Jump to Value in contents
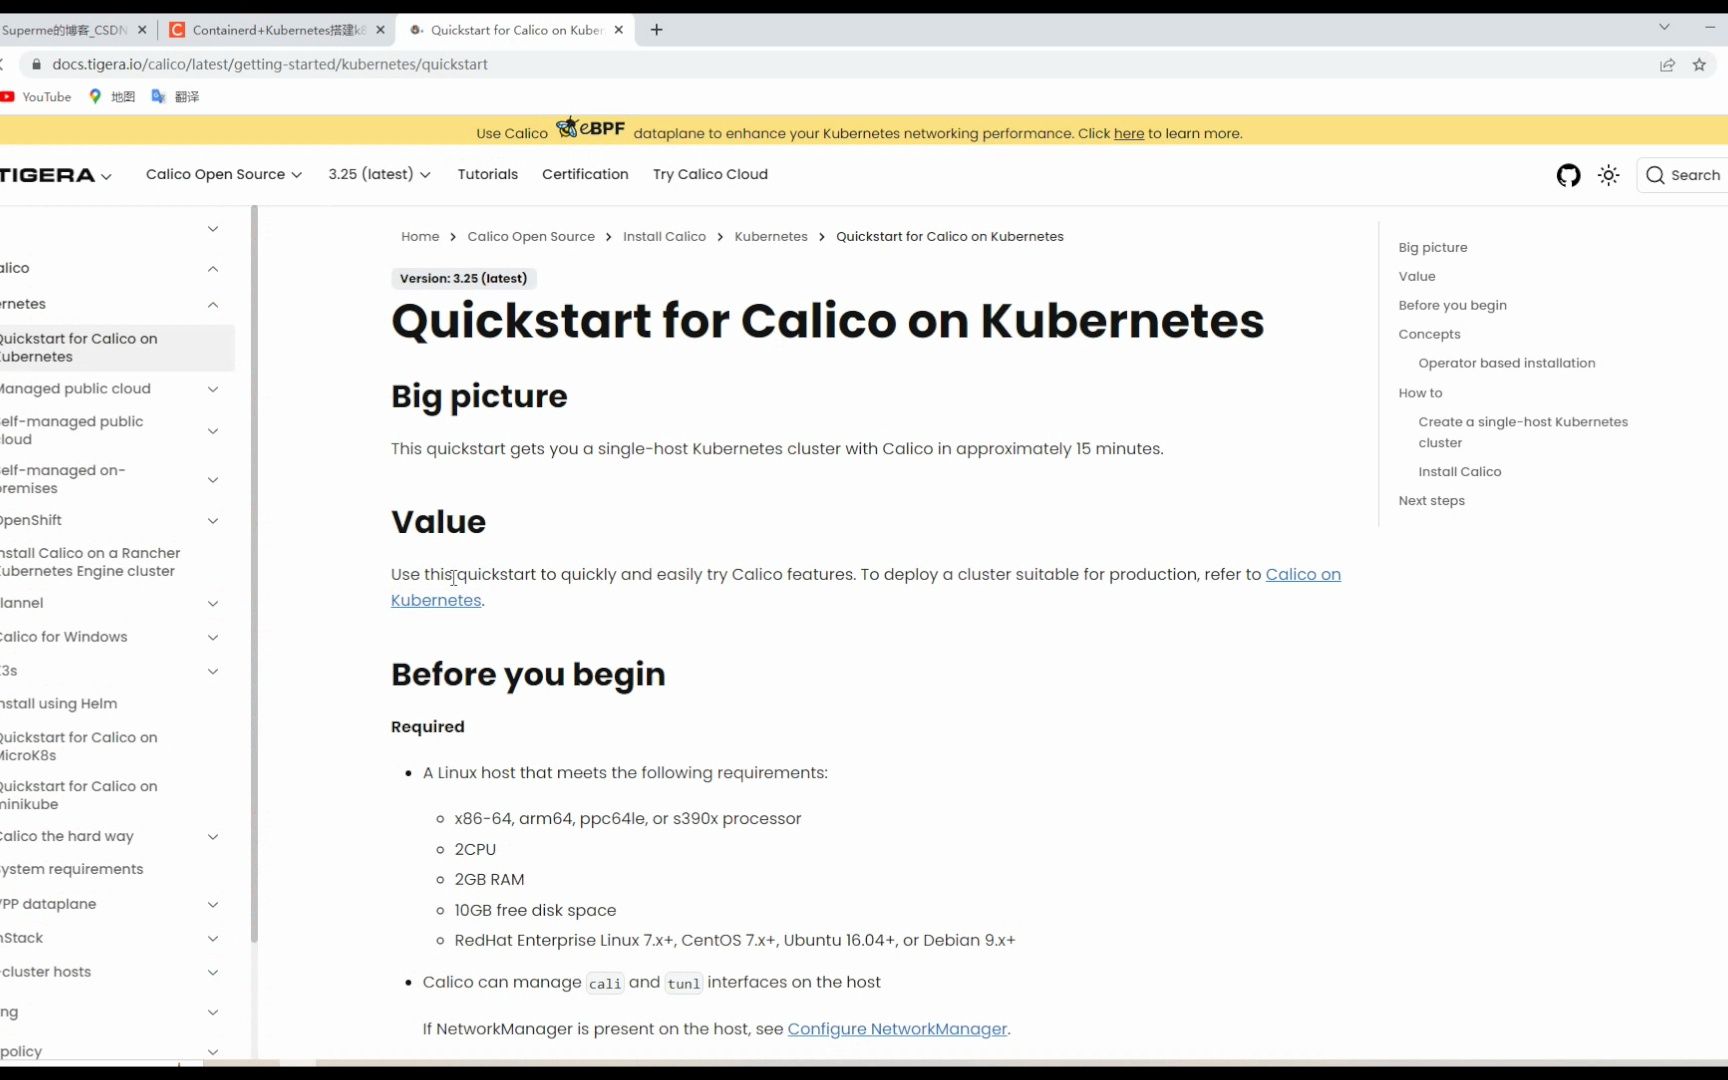The image size is (1728, 1080). pyautogui.click(x=1417, y=276)
